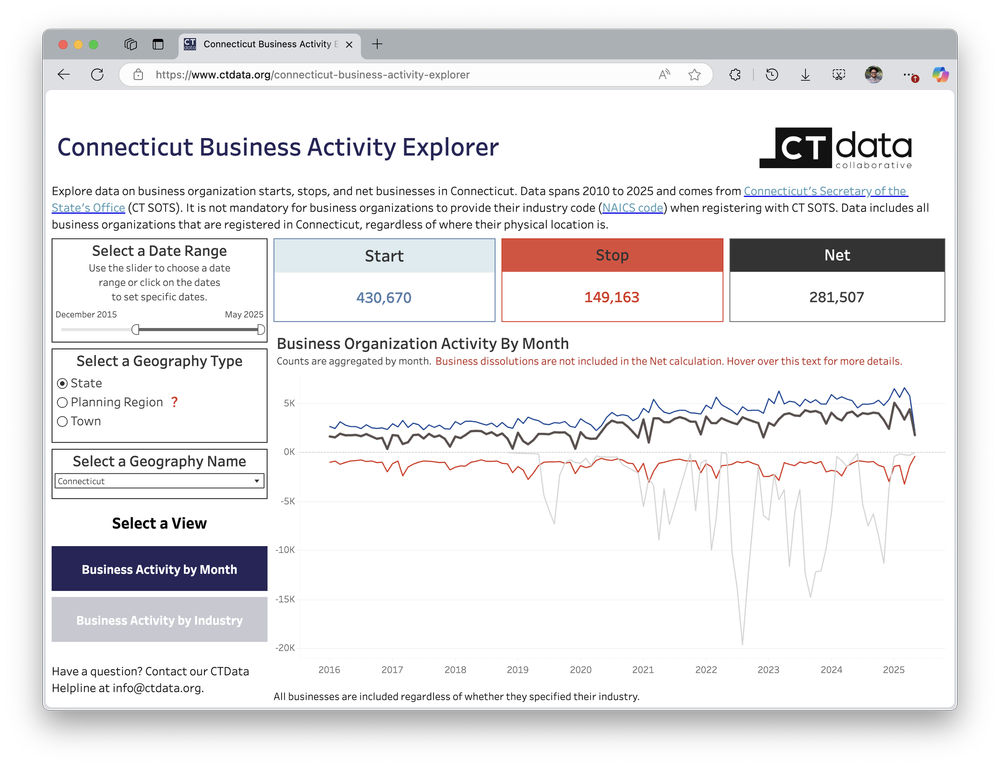Click the Read Aloud icon in address bar
1000x767 pixels.
pyautogui.click(x=664, y=74)
